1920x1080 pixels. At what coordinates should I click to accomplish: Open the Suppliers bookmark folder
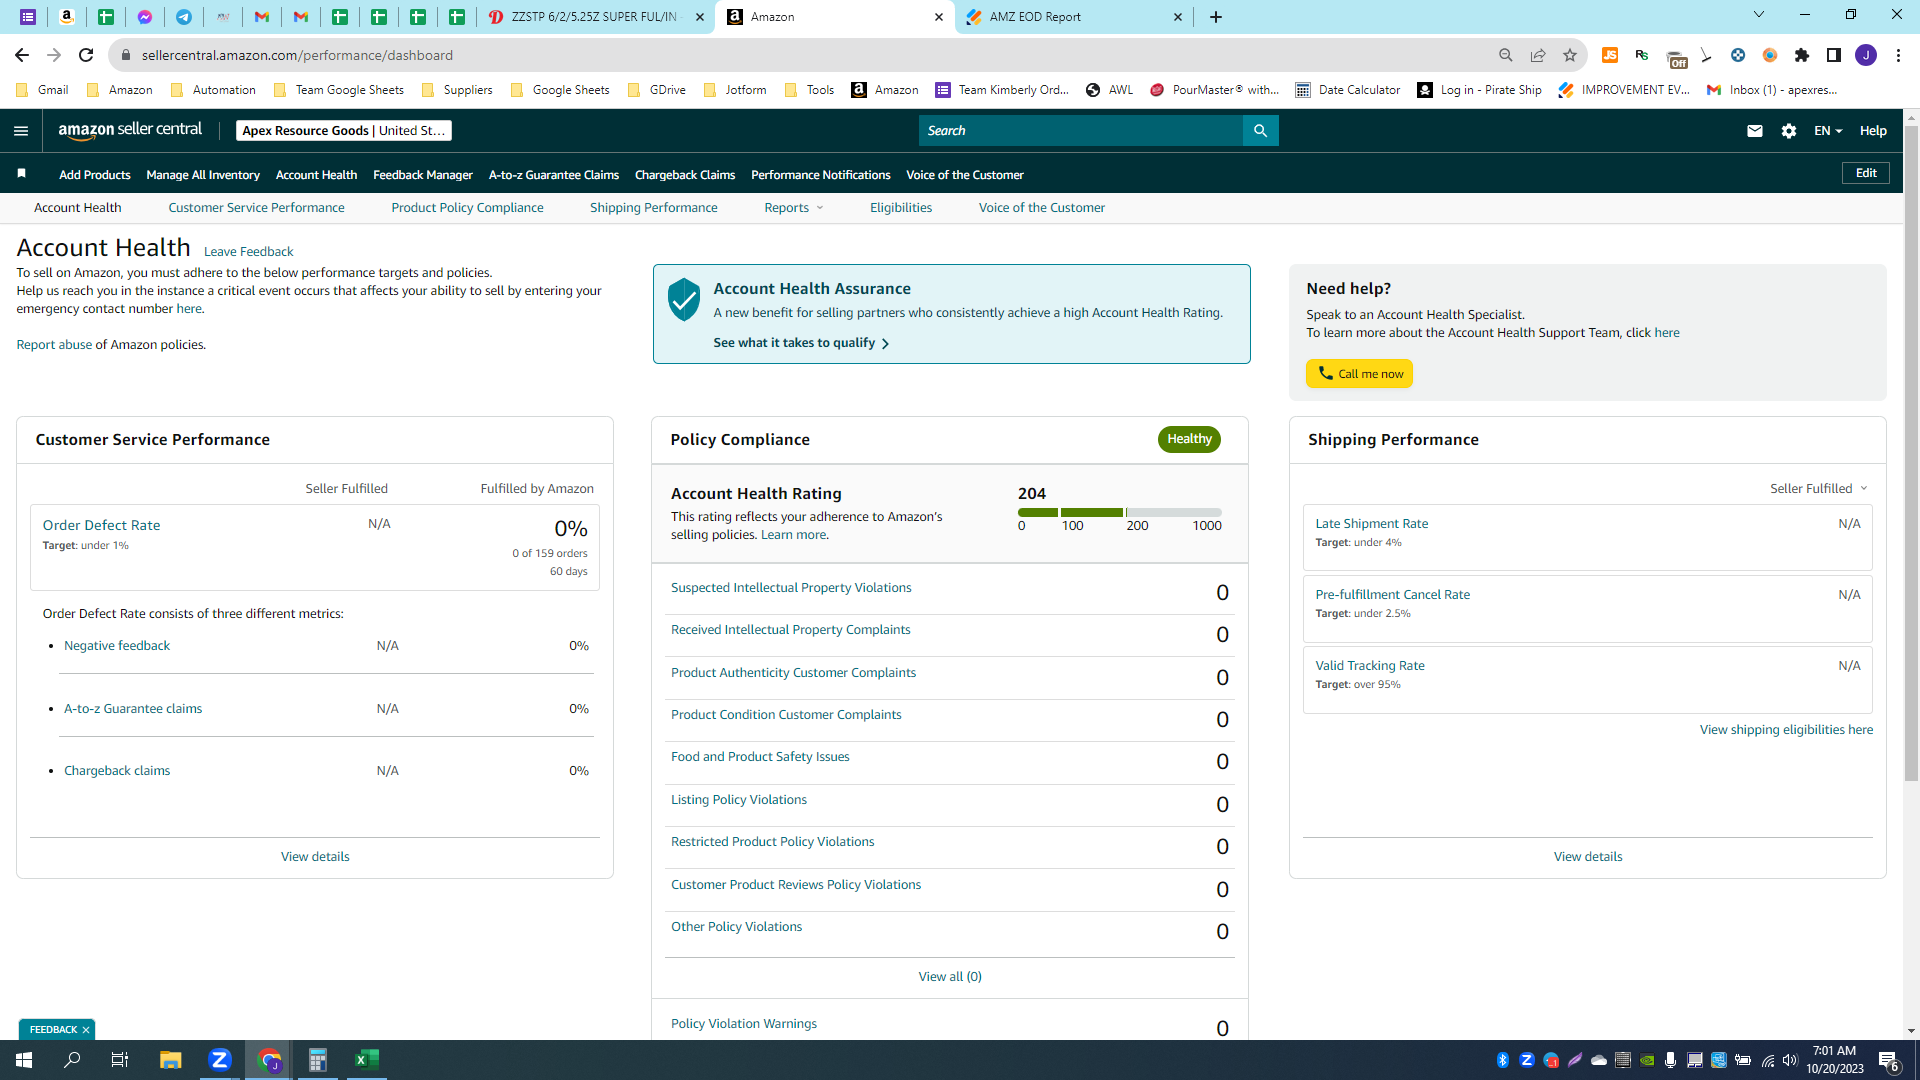tap(457, 90)
